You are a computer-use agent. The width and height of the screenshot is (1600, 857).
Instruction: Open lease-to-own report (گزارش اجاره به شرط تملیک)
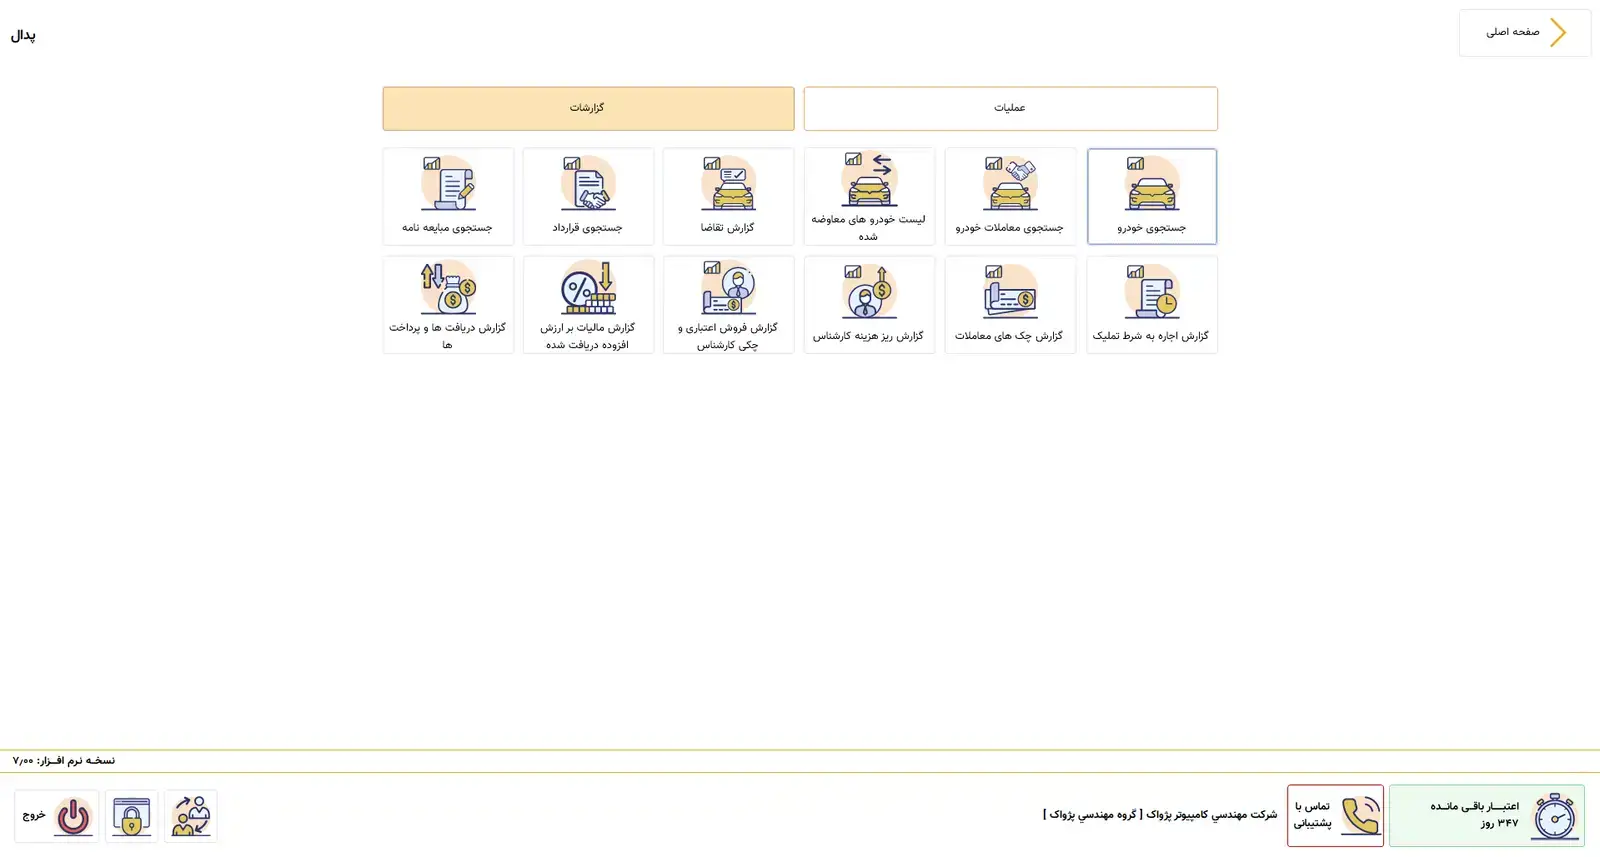click(x=1151, y=304)
